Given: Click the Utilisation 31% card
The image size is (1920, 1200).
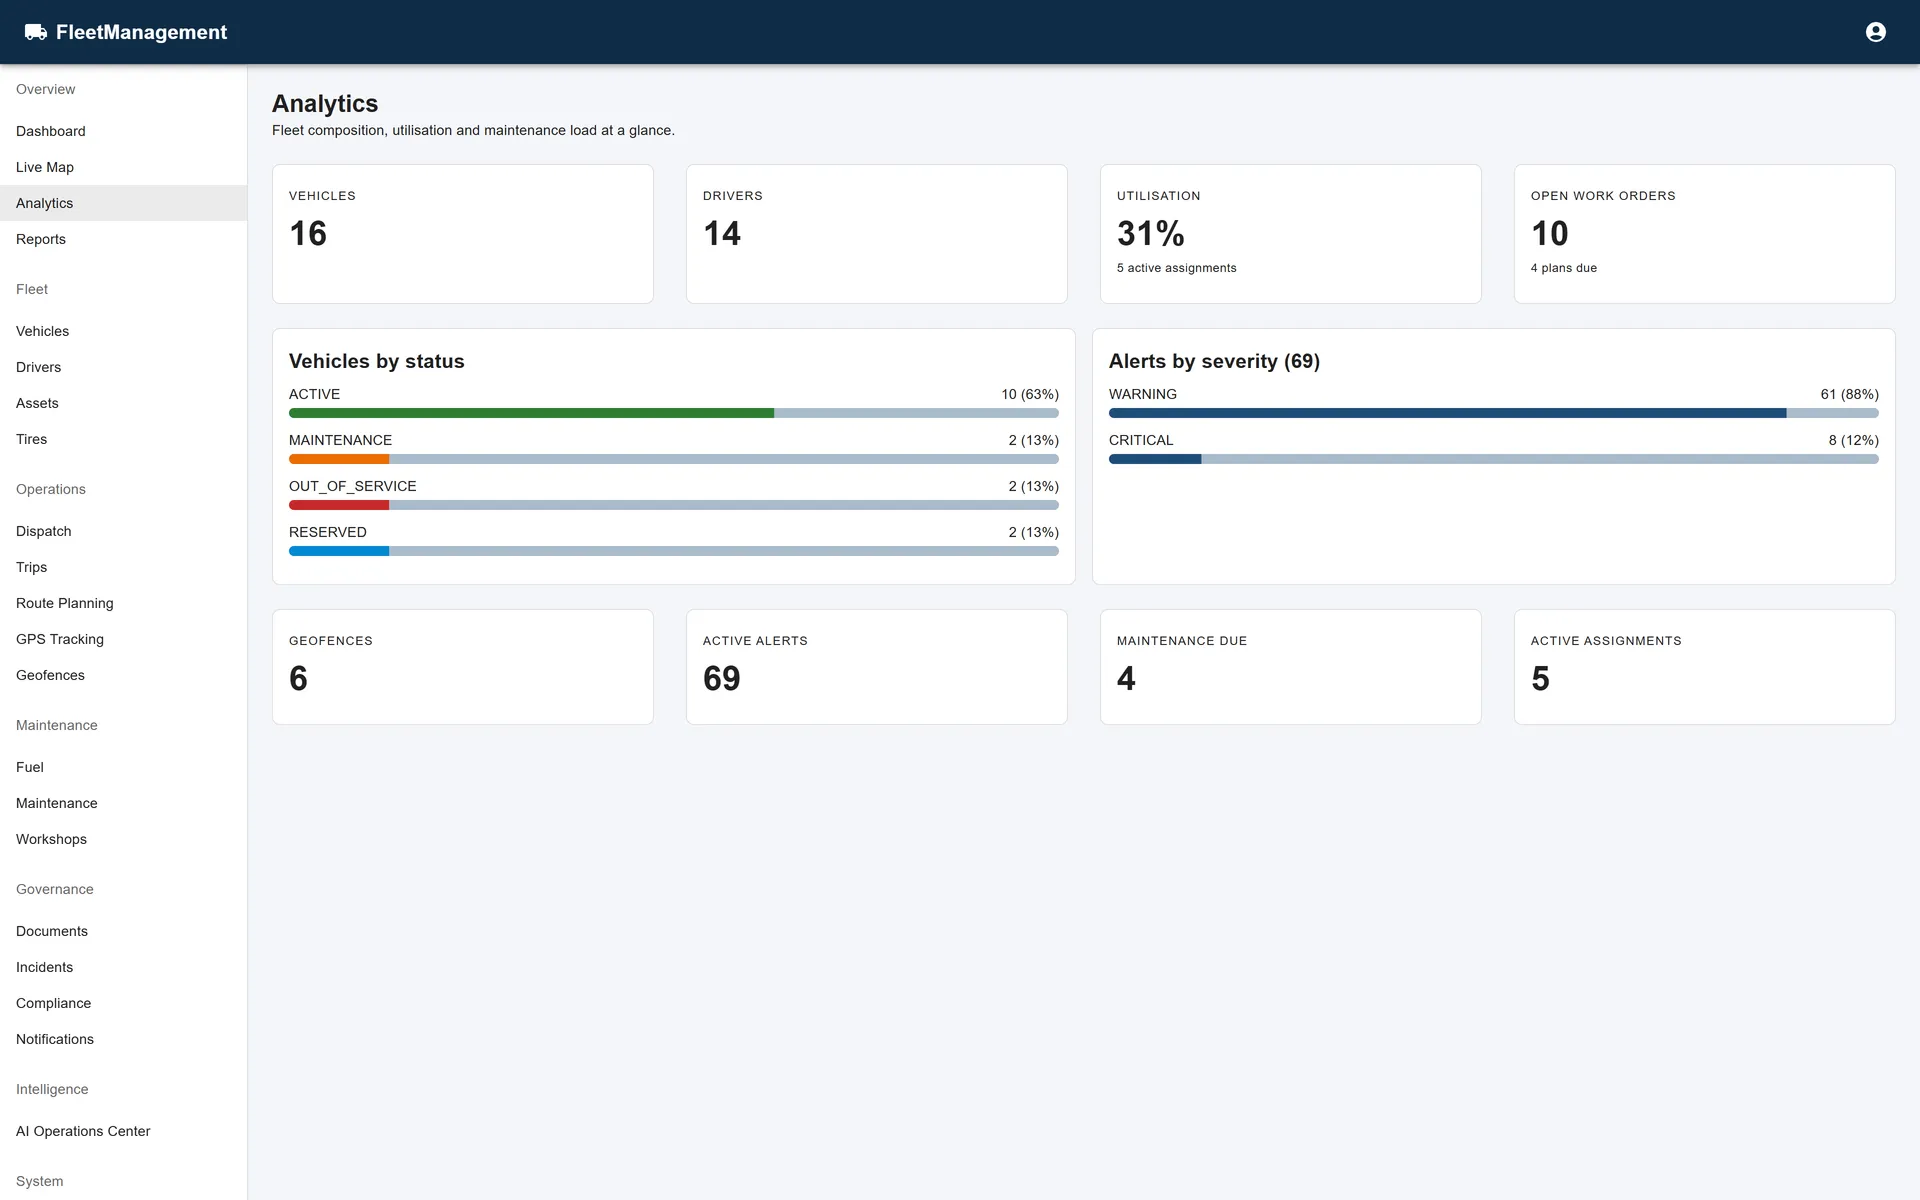Looking at the screenshot, I should click(1291, 234).
